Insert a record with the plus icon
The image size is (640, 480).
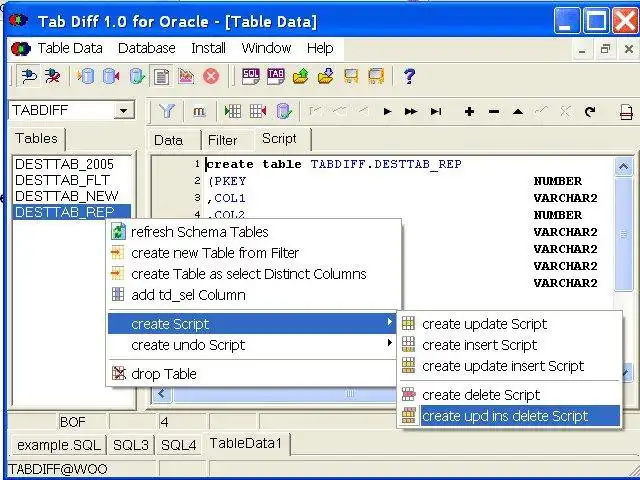pos(469,111)
